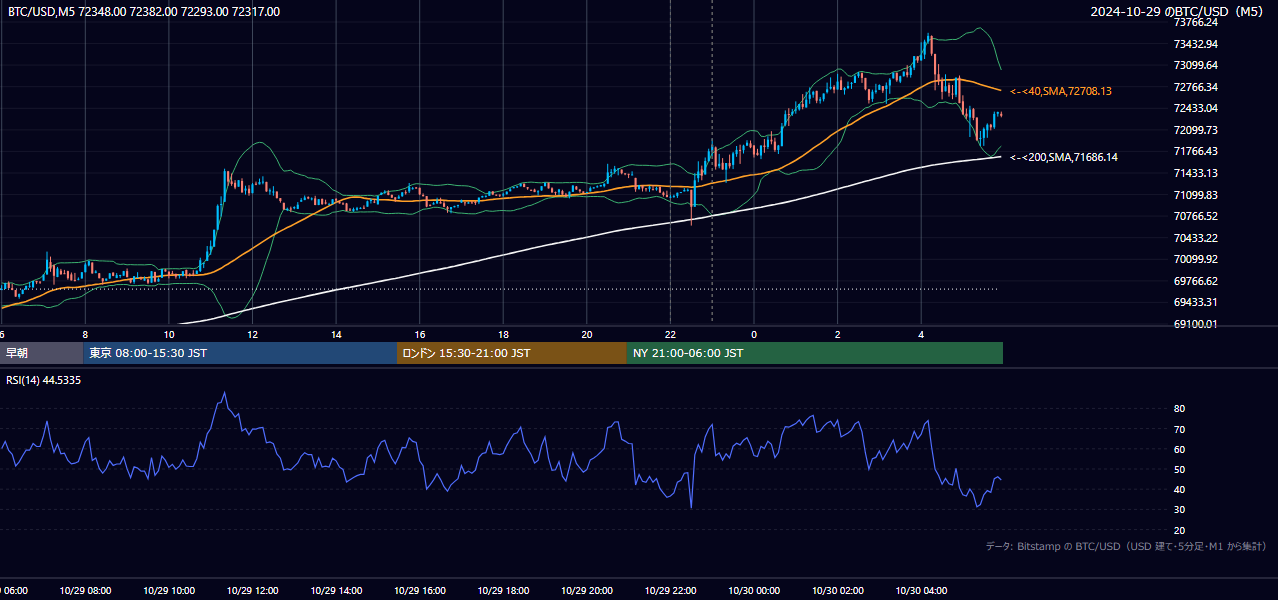Click the 10/29 12:00 time axis label
1278x600 pixels.
pyautogui.click(x=251, y=591)
